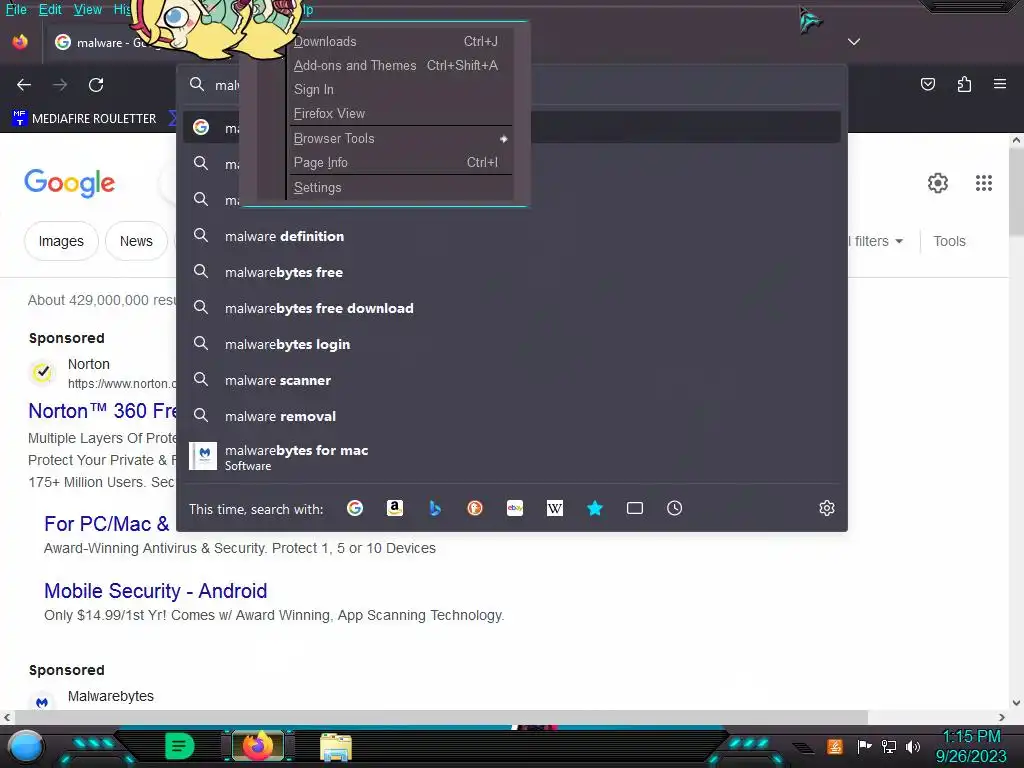Open Settings from the Tools menu
Image resolution: width=1024 pixels, height=768 pixels.
[x=400, y=187]
